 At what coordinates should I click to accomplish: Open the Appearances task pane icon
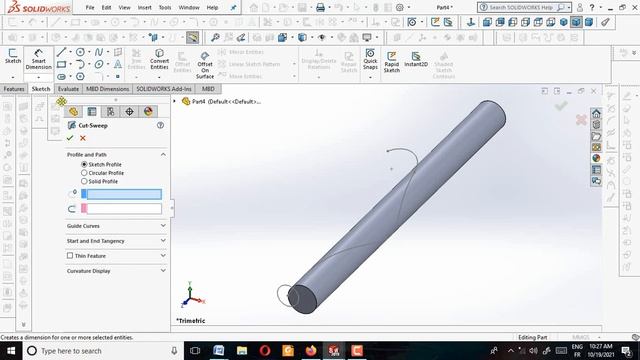click(596, 158)
